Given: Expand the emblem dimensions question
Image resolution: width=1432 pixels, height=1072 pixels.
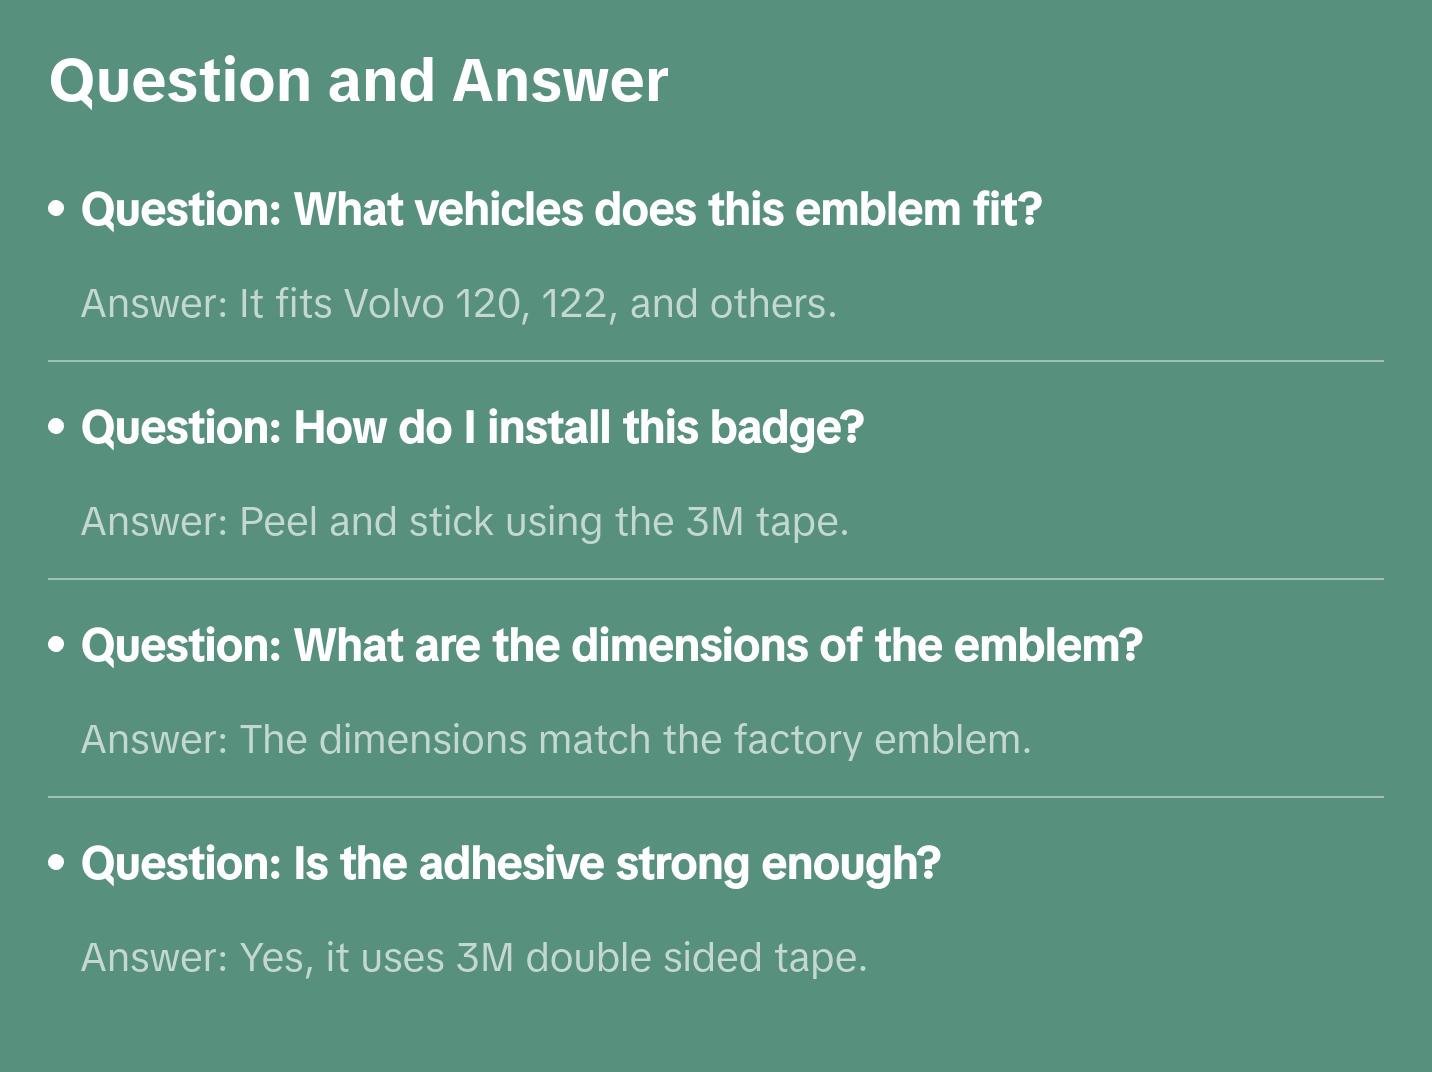Looking at the screenshot, I should point(611,646).
